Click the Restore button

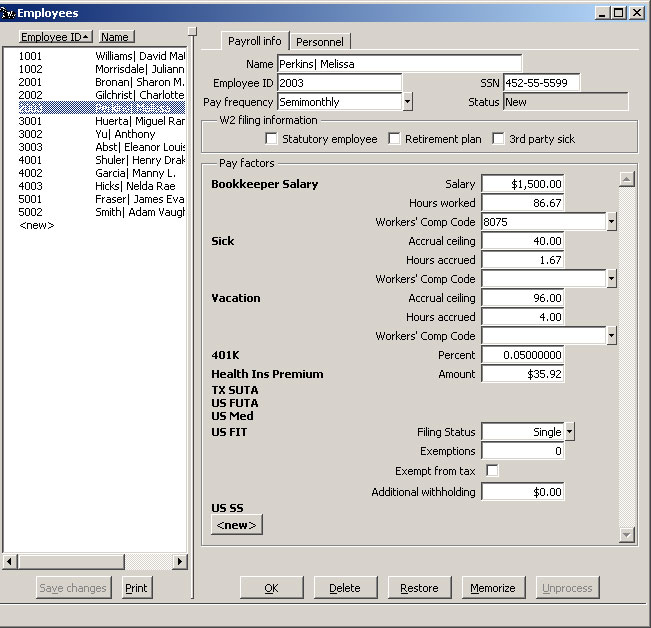coord(419,588)
